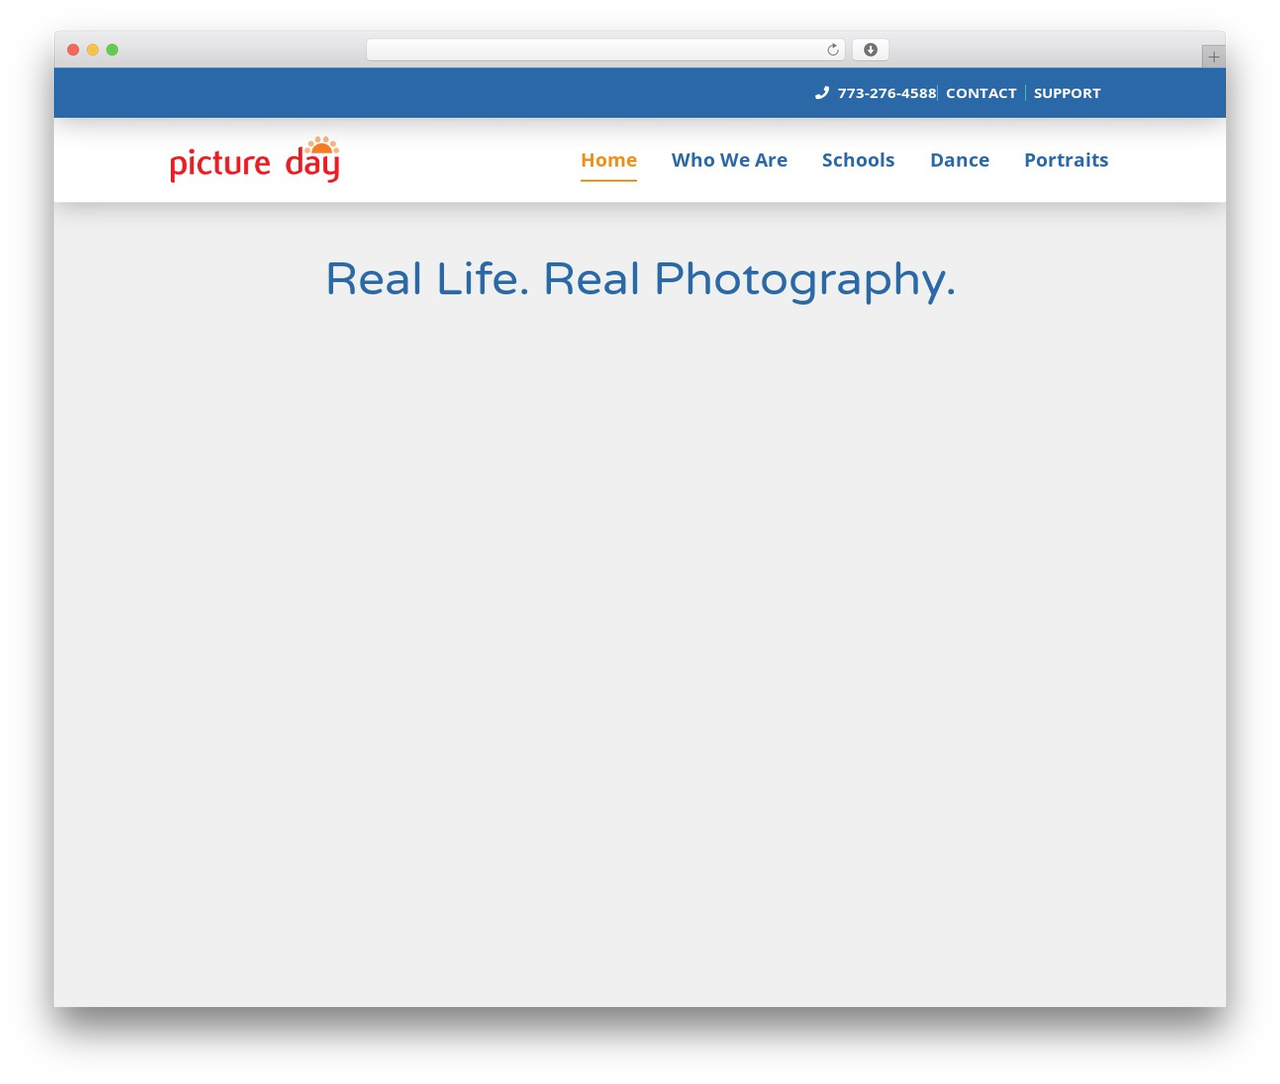
Task: Open the Portraits menu item
Action: (x=1066, y=160)
